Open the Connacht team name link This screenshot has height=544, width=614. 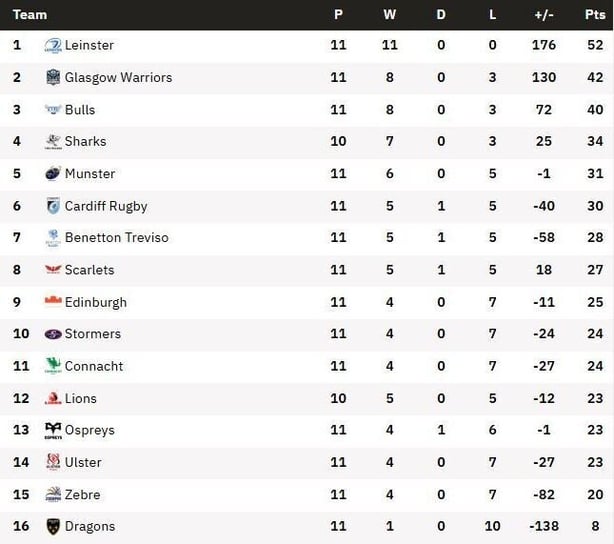(94, 366)
